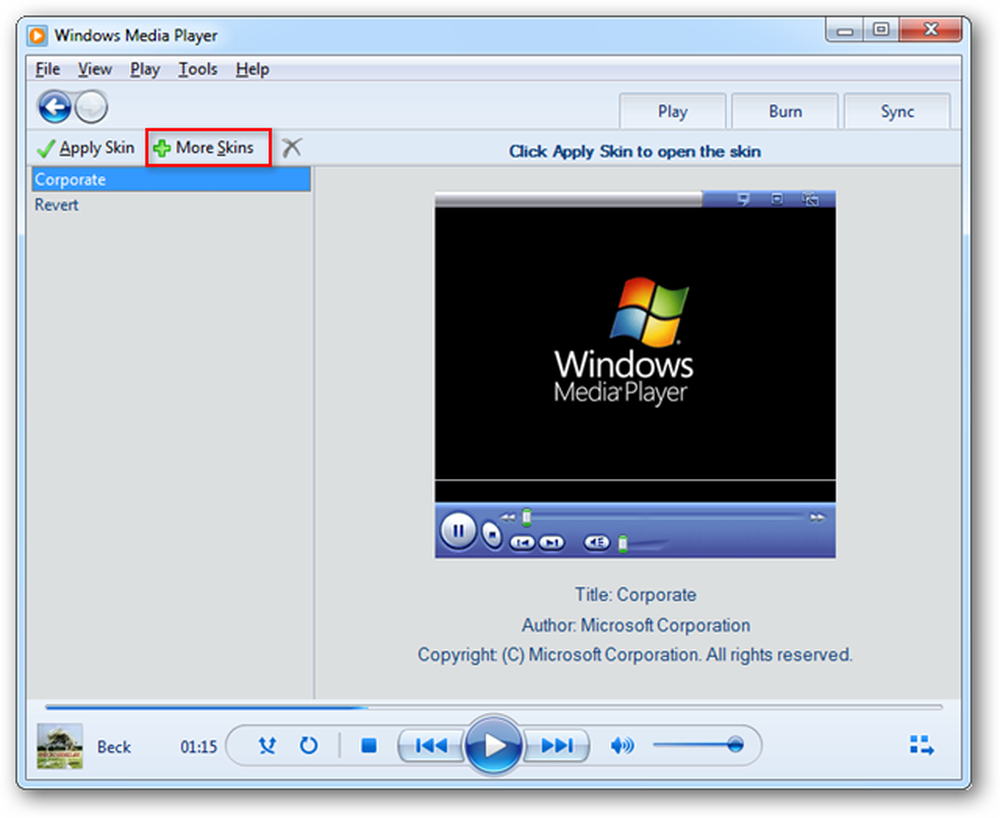Click the large Play button
Screen dimensions: 1000x818
(x=494, y=745)
